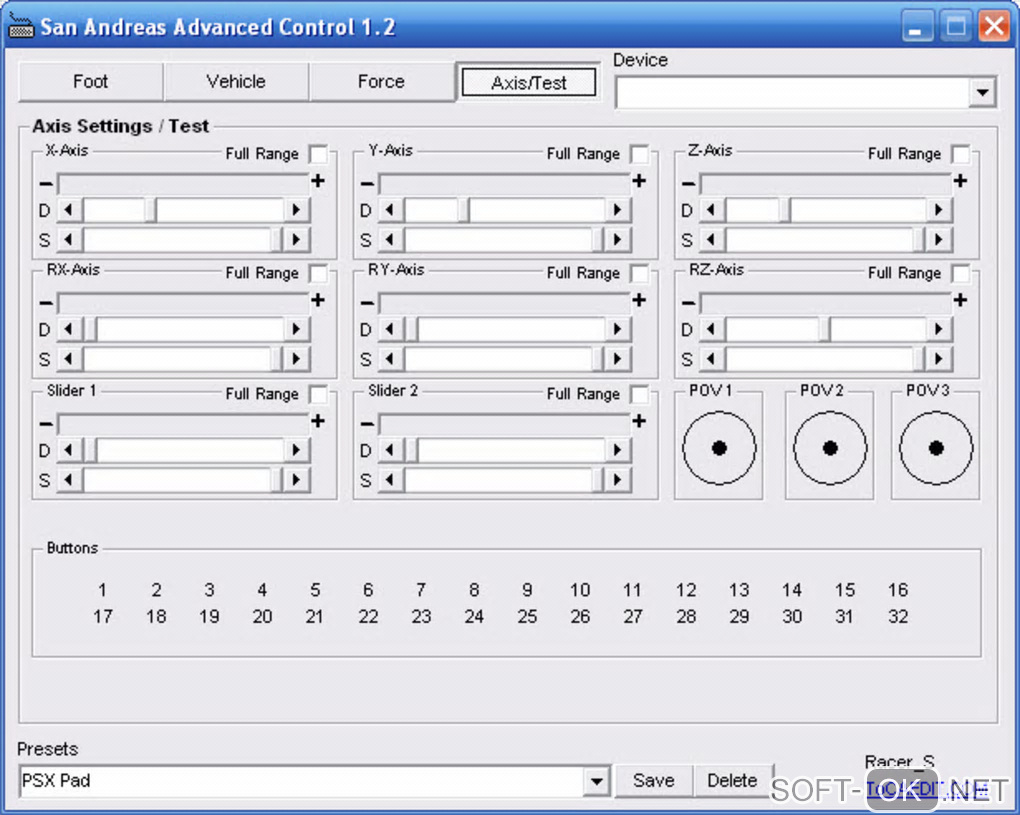The height and width of the screenshot is (815, 1020).
Task: Click inside the Presets text field
Action: pos(302,781)
